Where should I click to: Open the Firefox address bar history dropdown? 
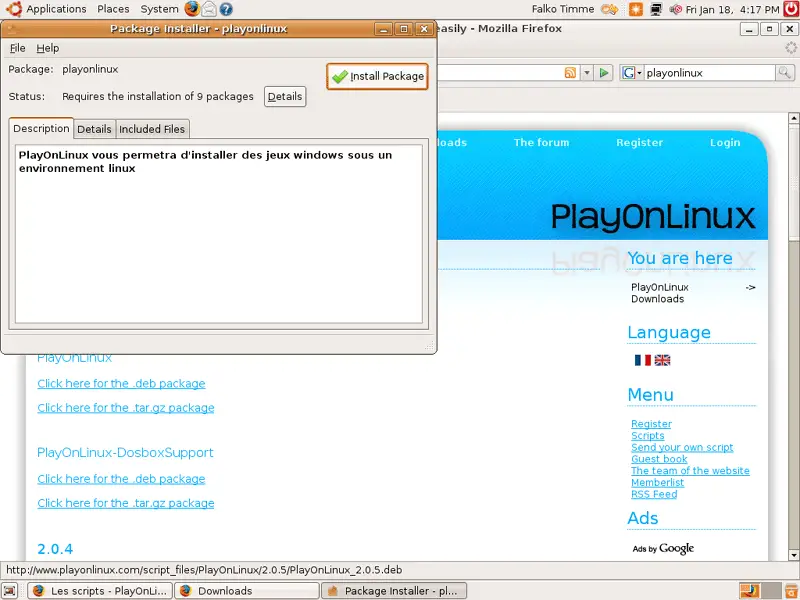[x=587, y=73]
